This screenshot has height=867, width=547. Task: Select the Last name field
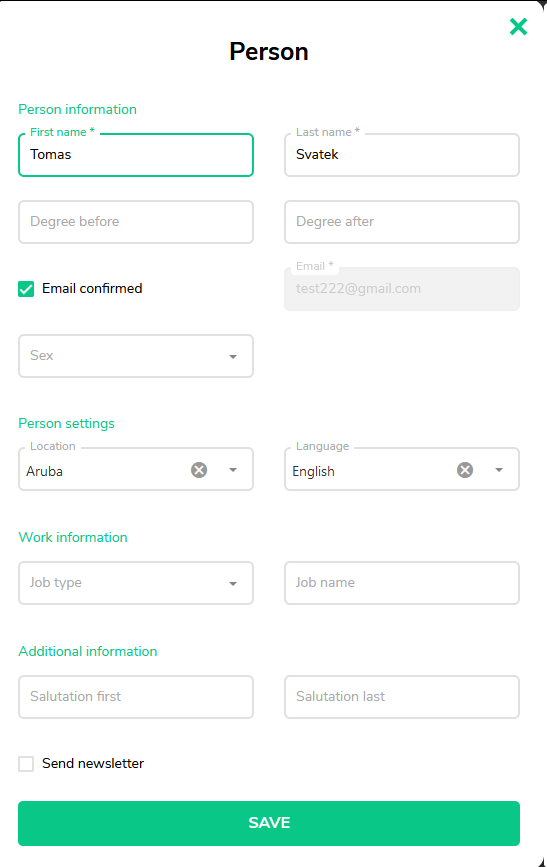(402, 155)
